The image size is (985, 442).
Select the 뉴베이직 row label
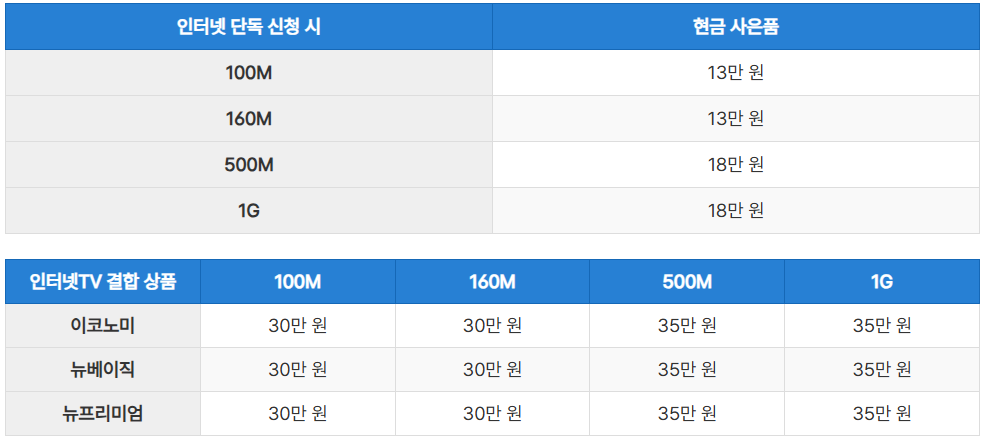(103, 370)
